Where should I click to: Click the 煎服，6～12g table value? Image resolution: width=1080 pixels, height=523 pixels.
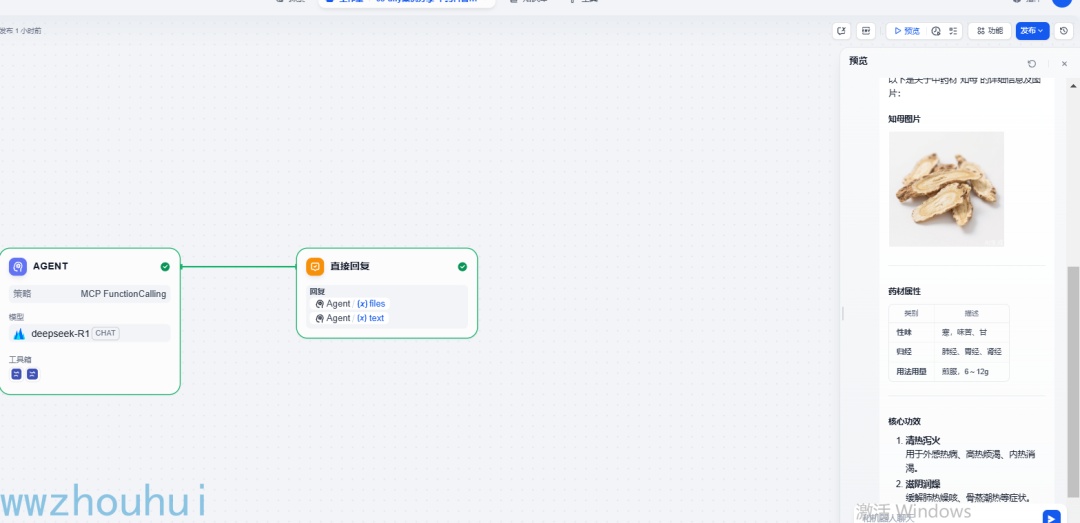pyautogui.click(x=965, y=371)
